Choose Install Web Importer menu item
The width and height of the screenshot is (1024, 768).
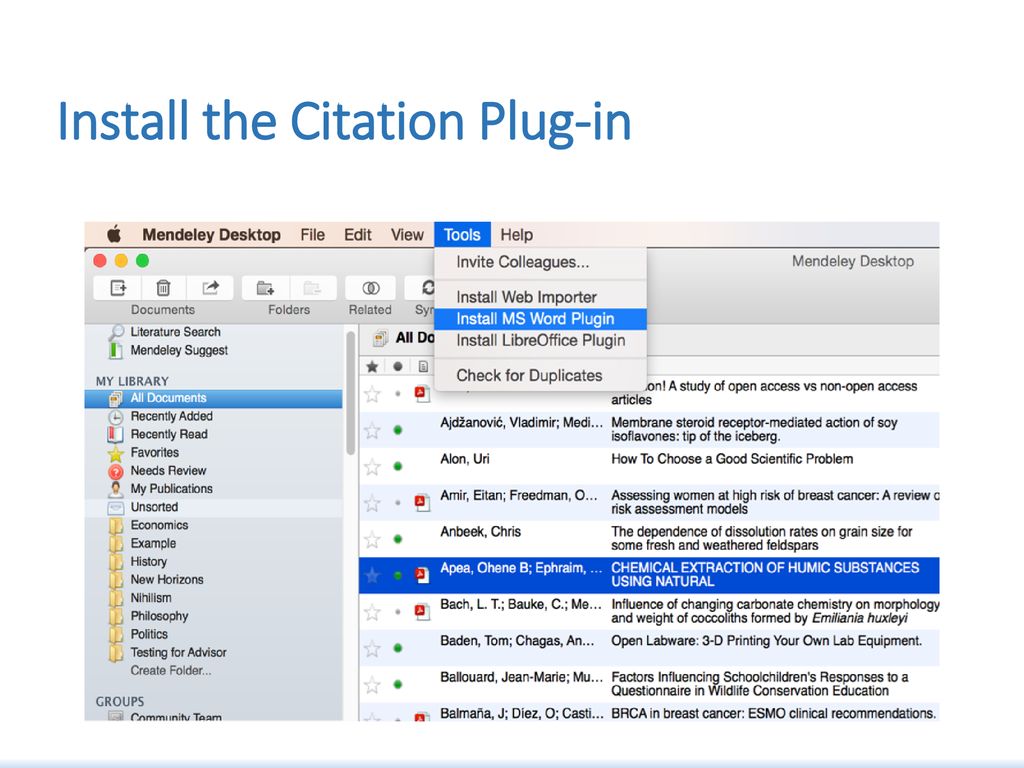pos(540,297)
